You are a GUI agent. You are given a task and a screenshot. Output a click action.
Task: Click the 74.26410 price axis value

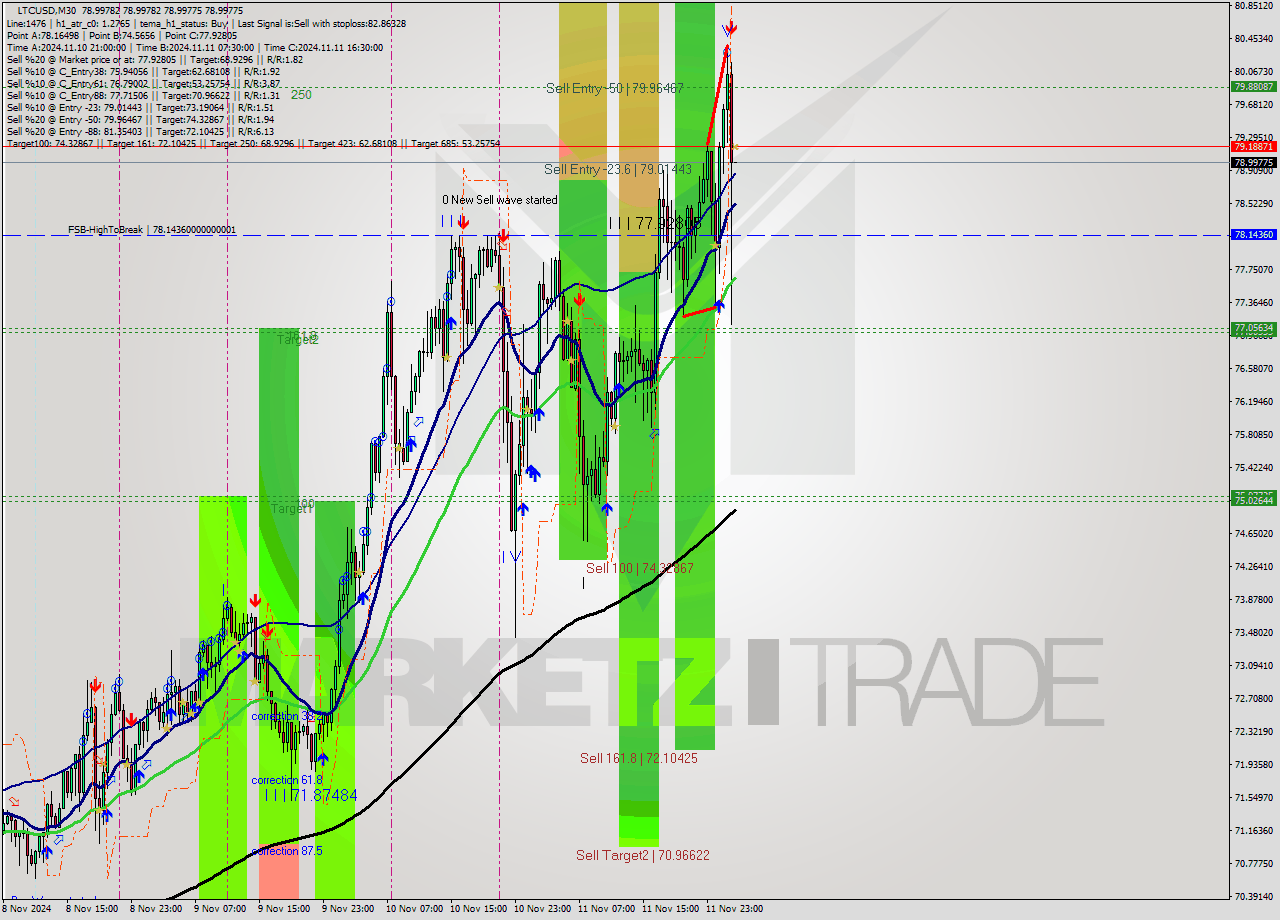pos(1253,566)
